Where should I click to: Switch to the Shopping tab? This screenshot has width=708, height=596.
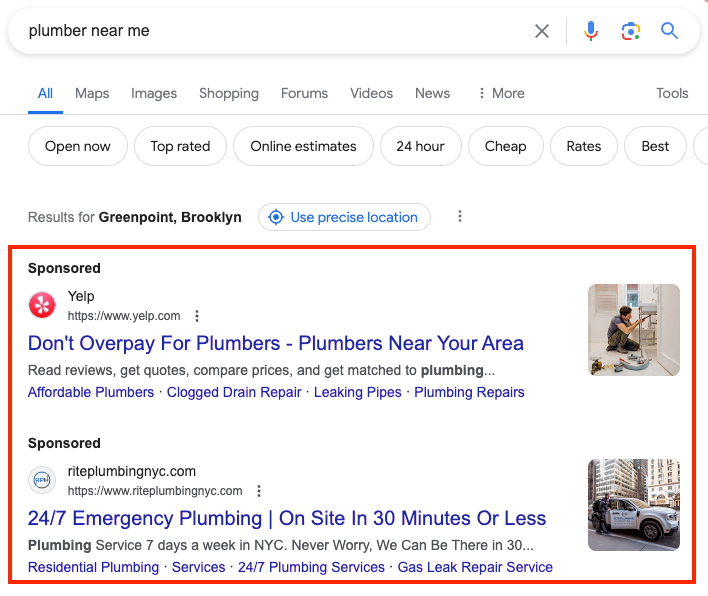point(229,93)
